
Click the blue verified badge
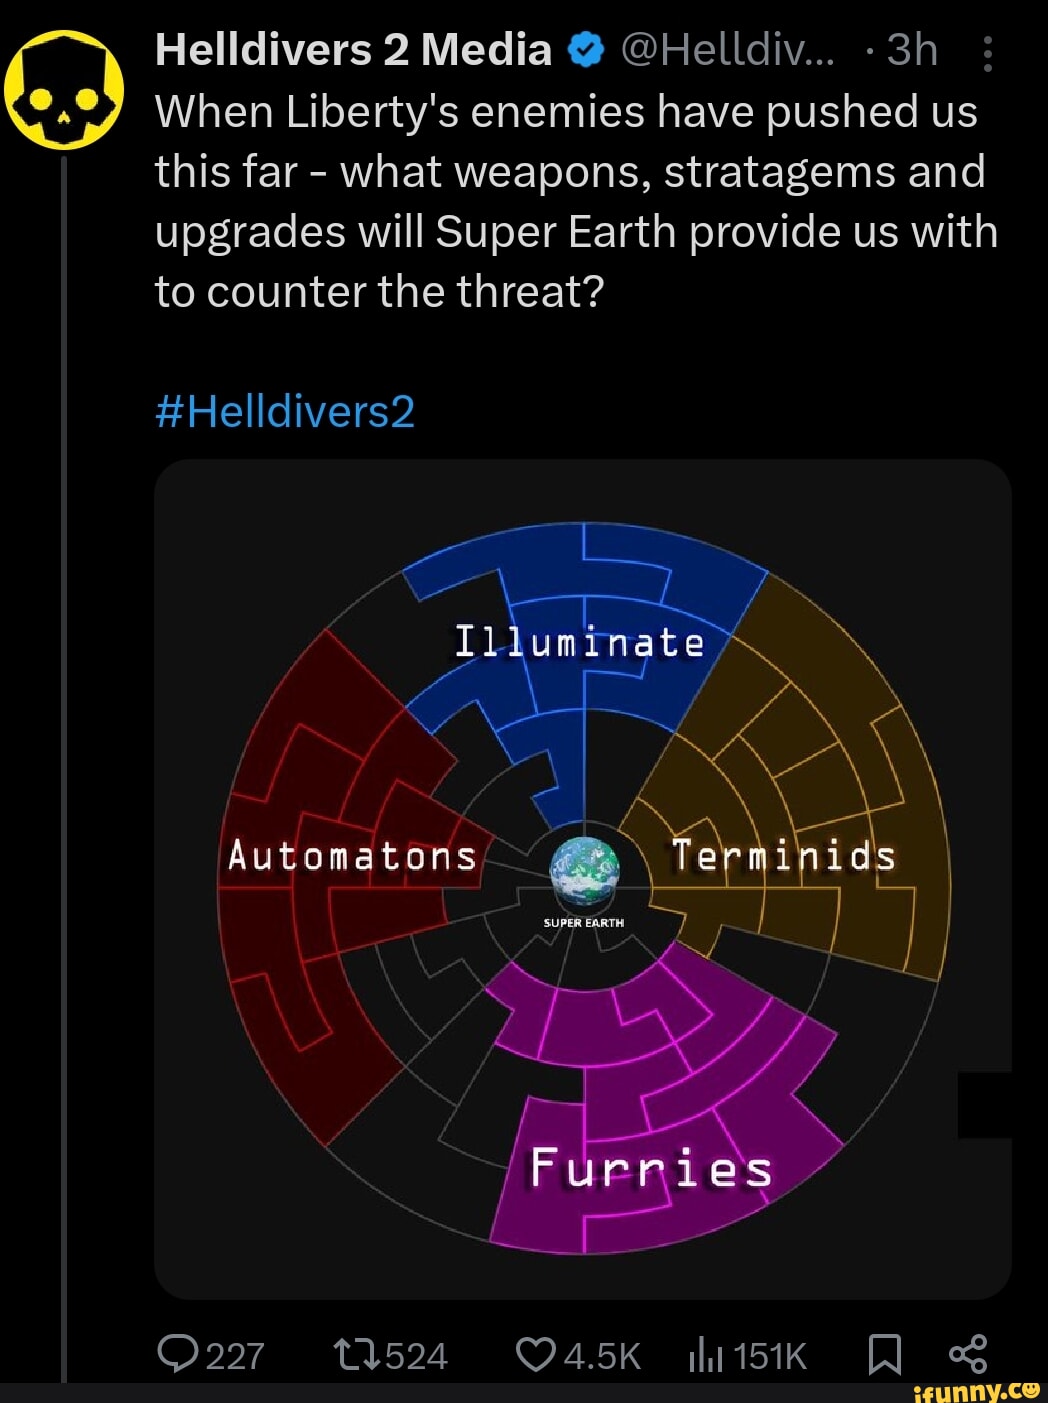click(x=587, y=50)
